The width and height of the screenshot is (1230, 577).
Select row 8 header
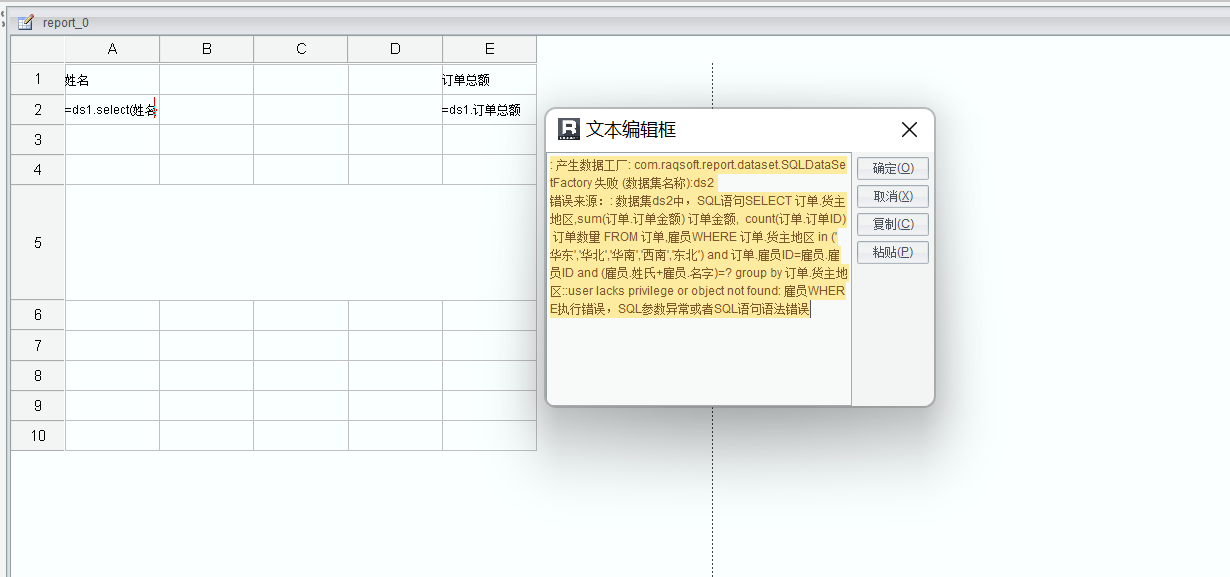[x=38, y=375]
